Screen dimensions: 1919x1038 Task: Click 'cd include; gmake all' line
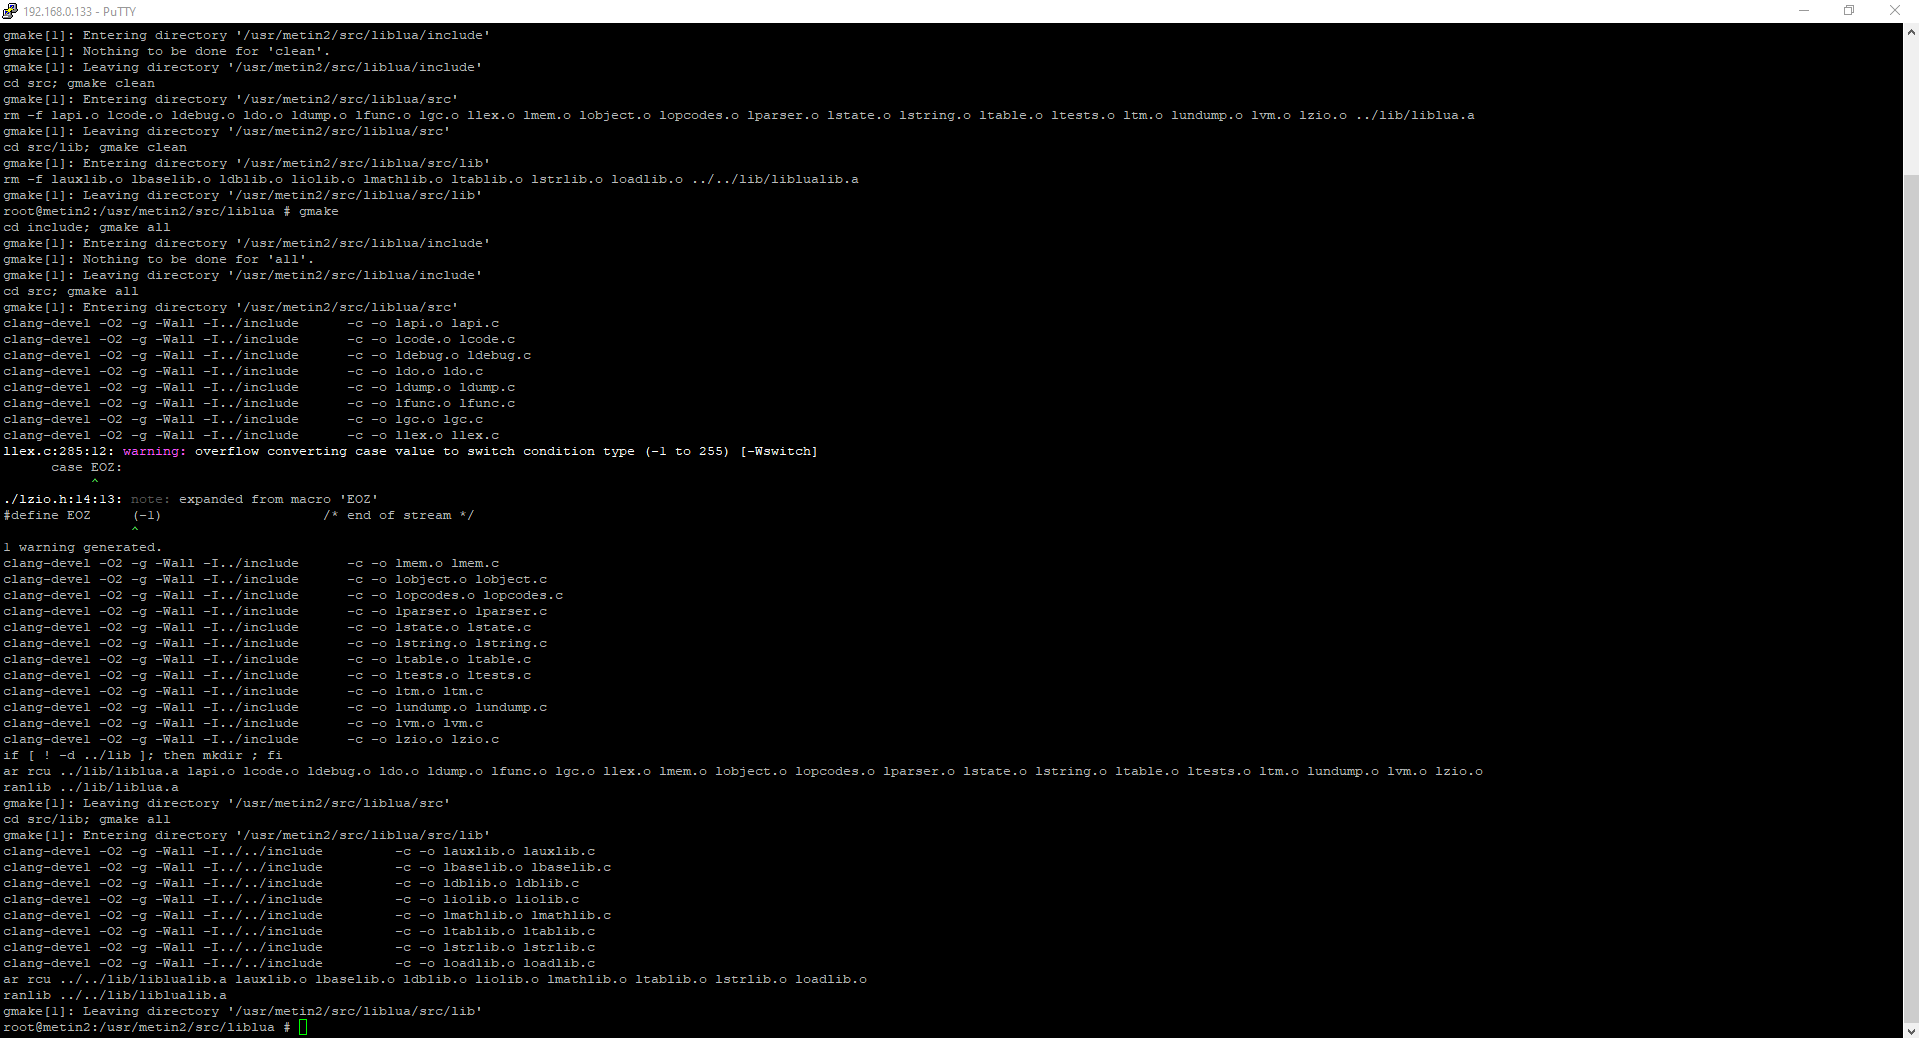87,227
